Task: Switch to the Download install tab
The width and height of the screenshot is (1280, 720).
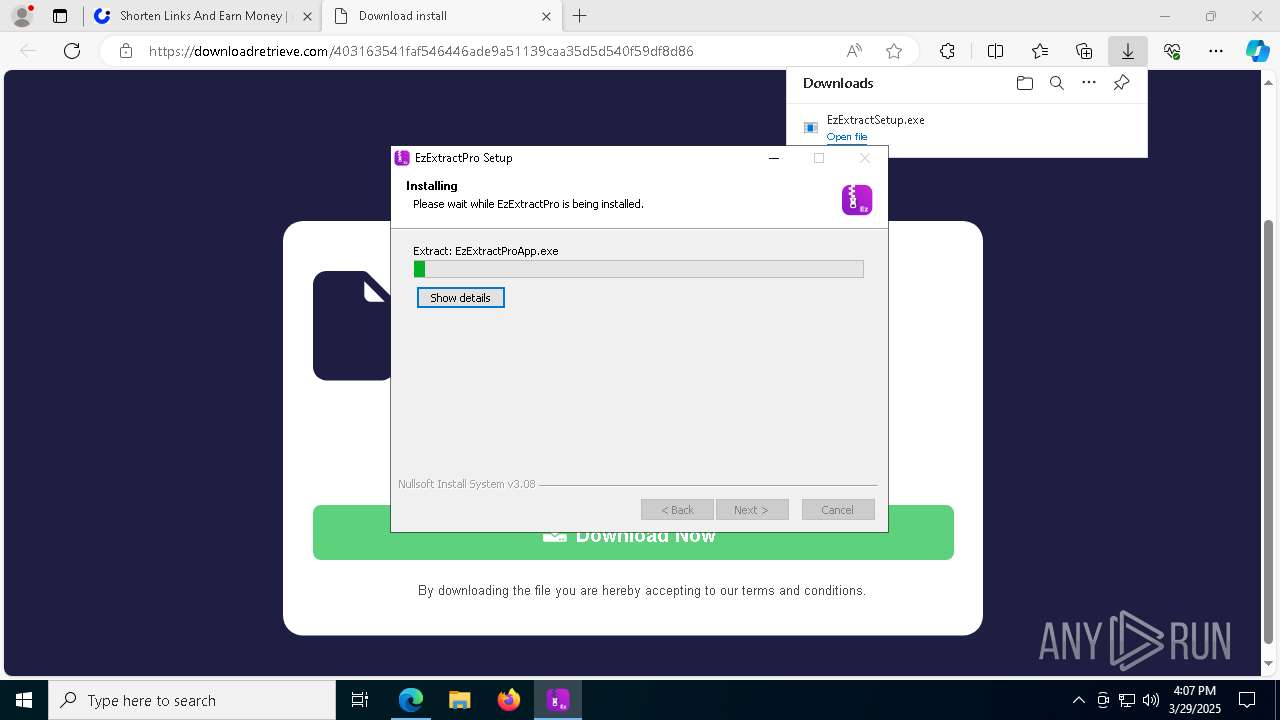Action: click(440, 16)
